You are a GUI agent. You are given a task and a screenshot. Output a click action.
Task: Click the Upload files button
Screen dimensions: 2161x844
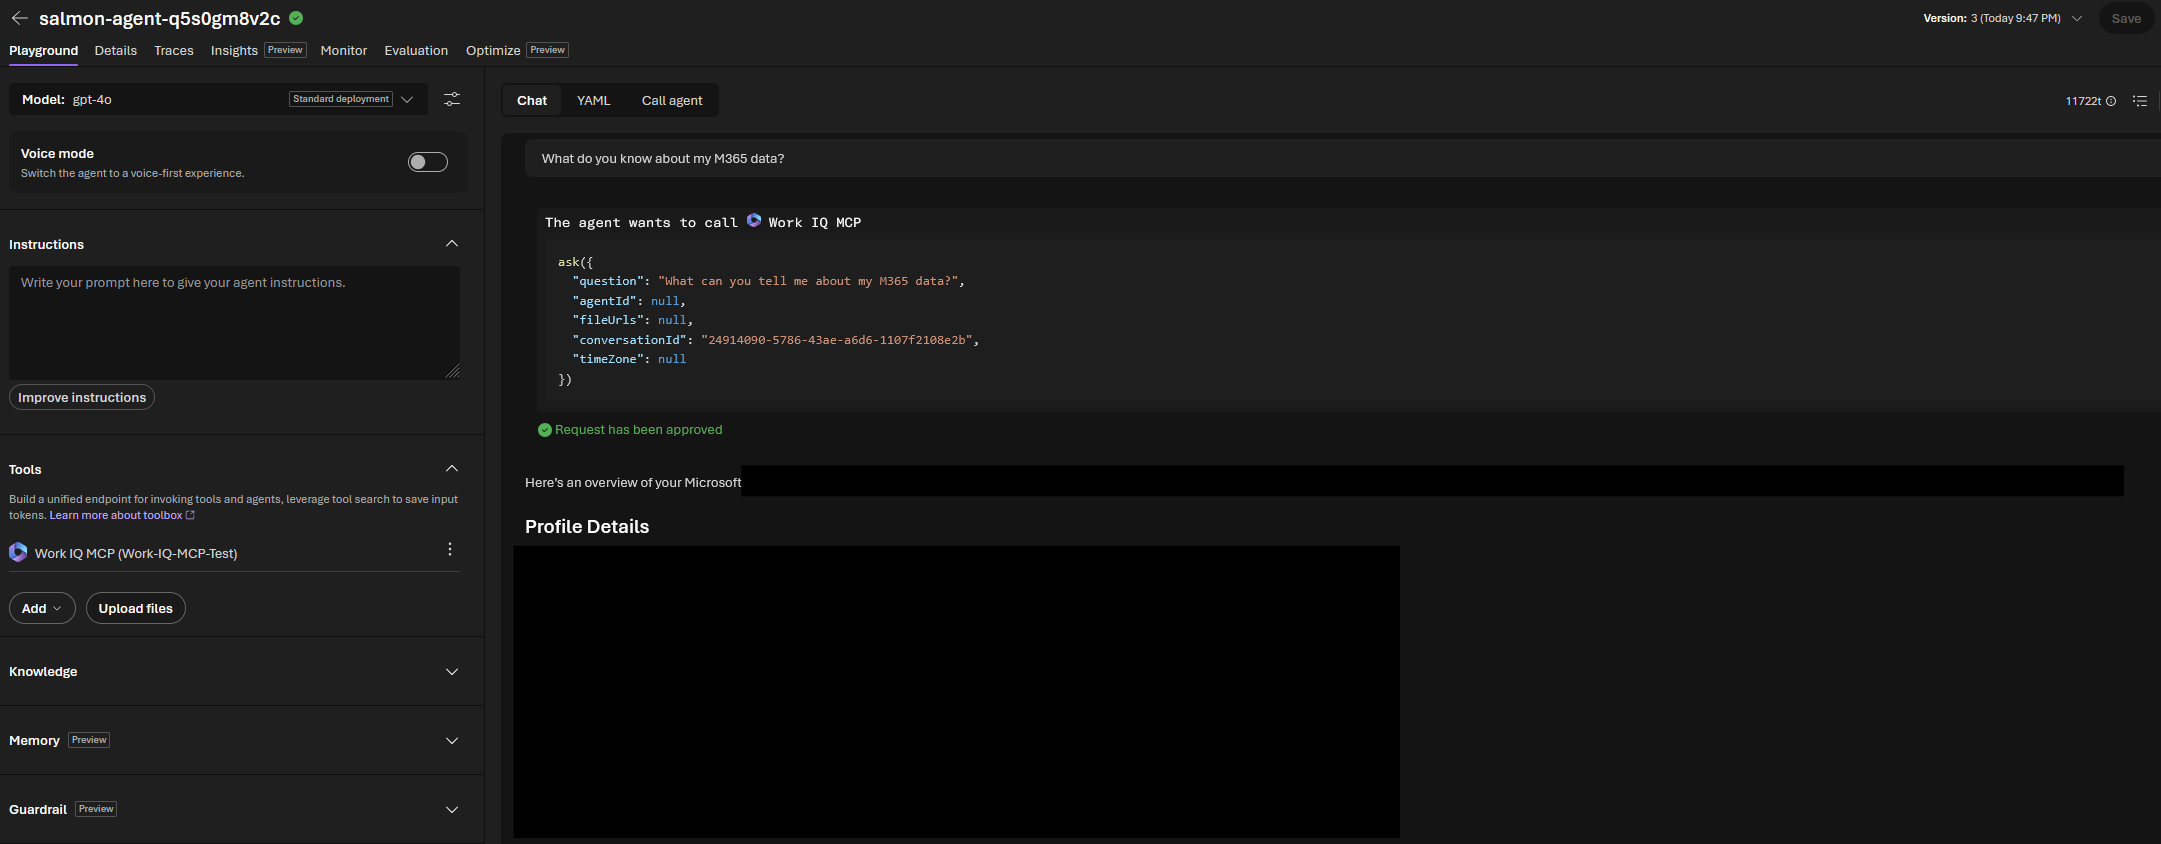(x=136, y=608)
